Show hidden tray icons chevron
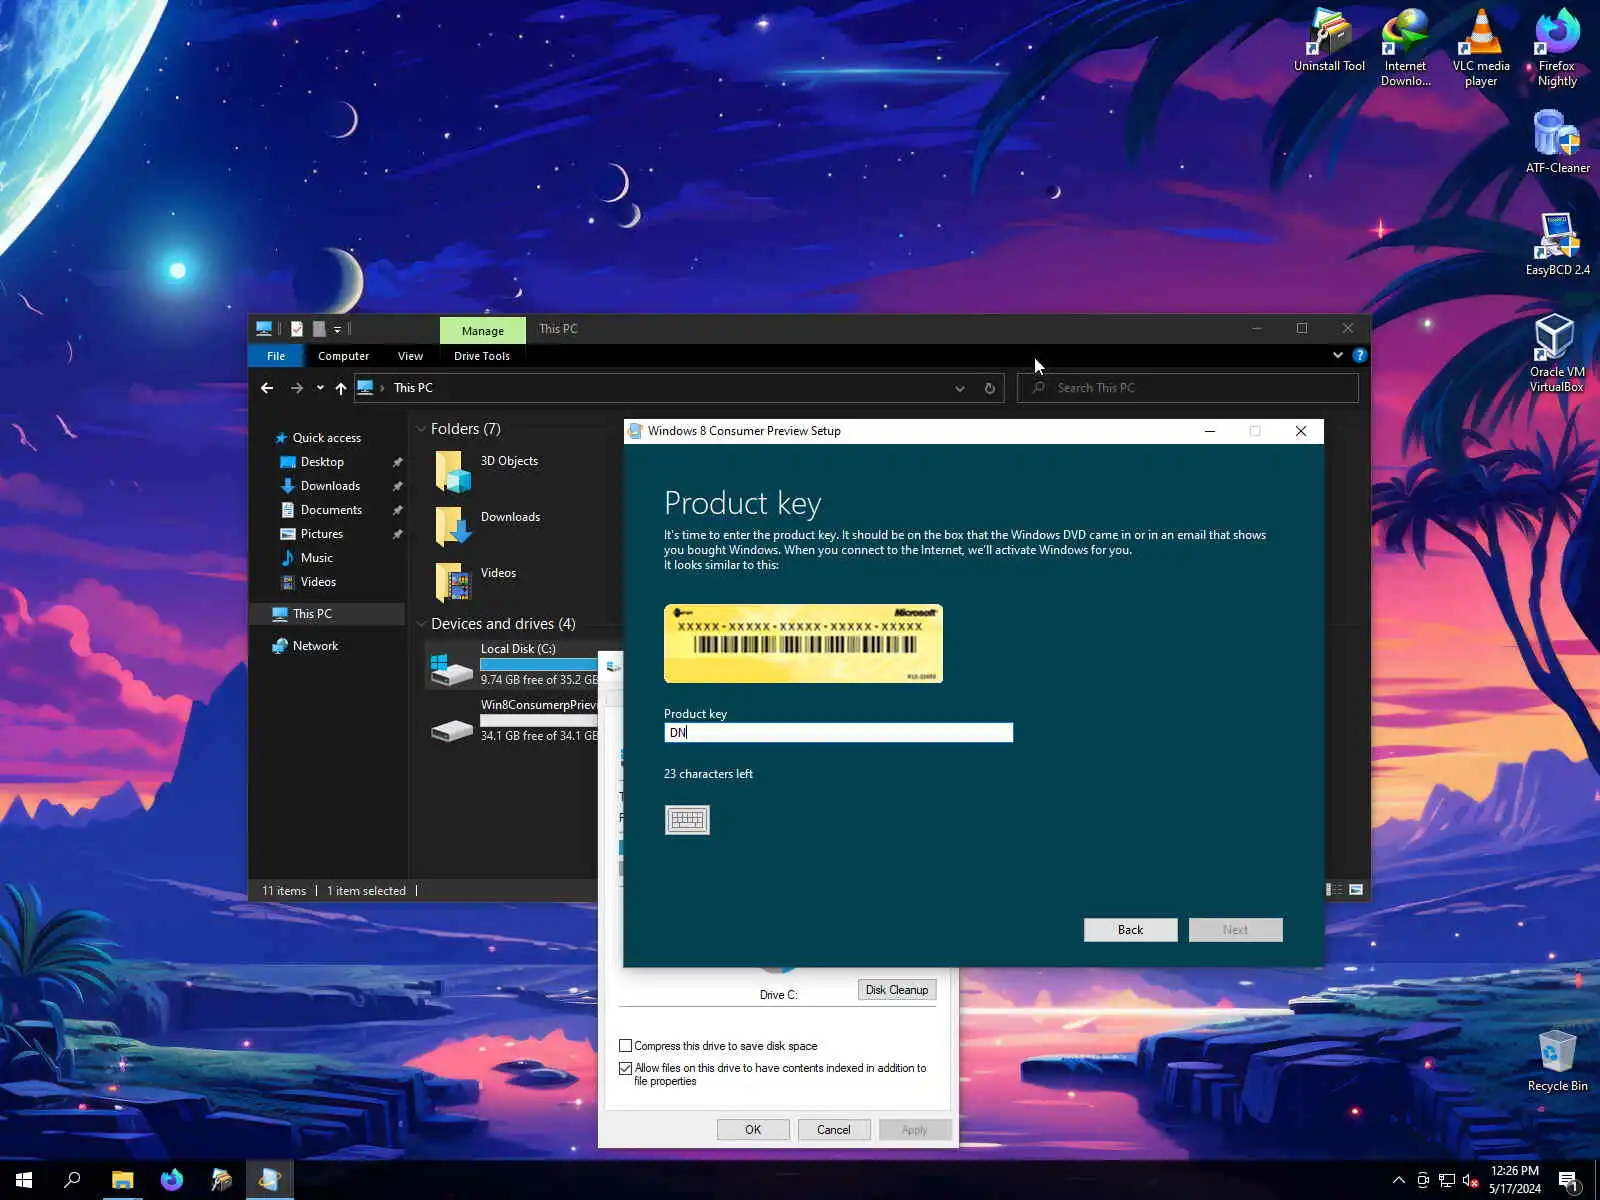This screenshot has height=1200, width=1600. coord(1398,1181)
